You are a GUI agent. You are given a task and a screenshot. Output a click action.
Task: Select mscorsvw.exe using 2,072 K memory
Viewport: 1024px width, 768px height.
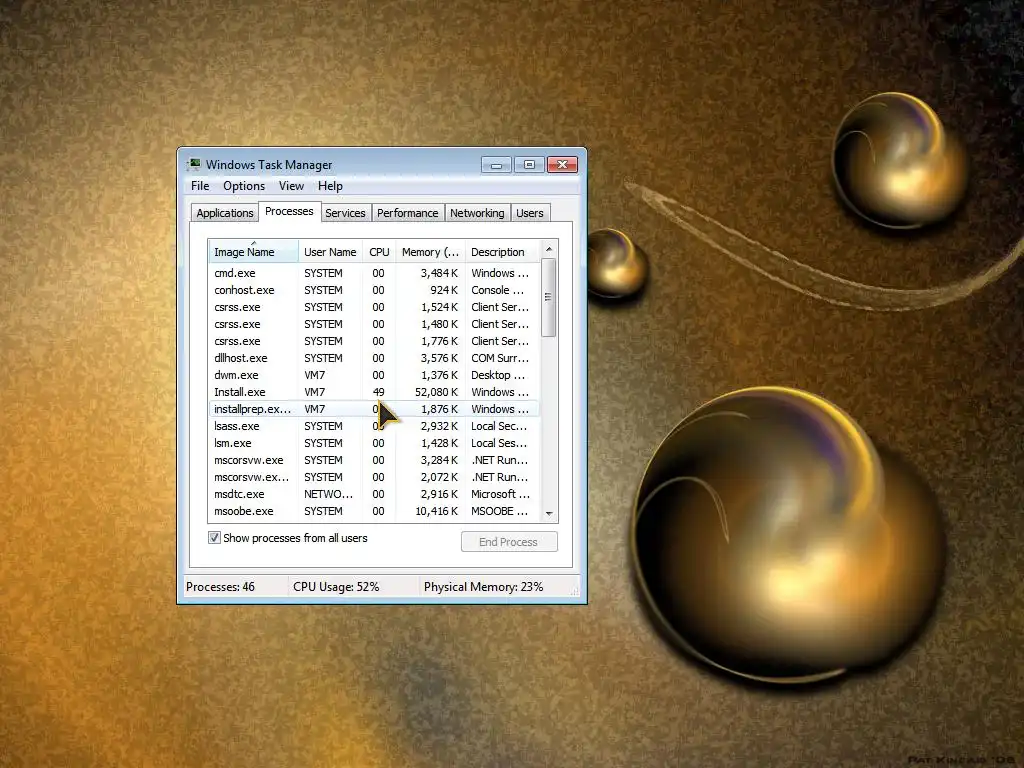(x=374, y=477)
